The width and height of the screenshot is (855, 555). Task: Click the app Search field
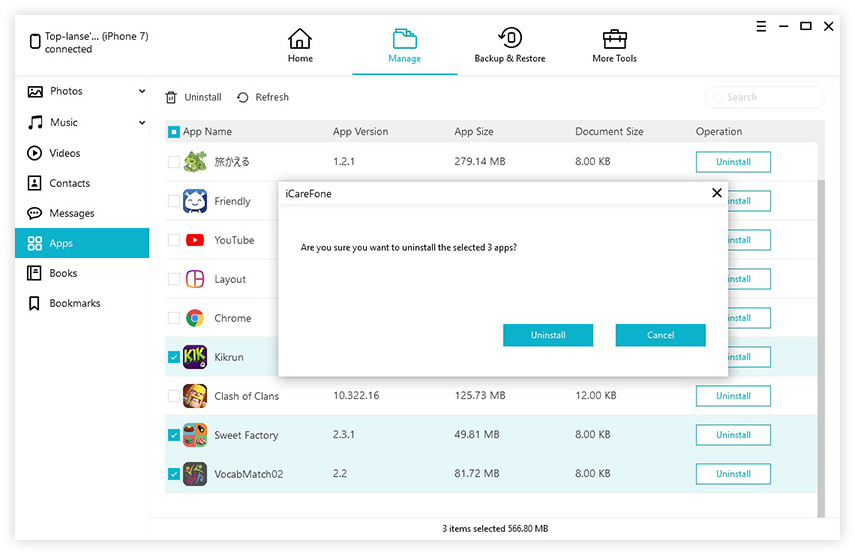[x=766, y=98]
